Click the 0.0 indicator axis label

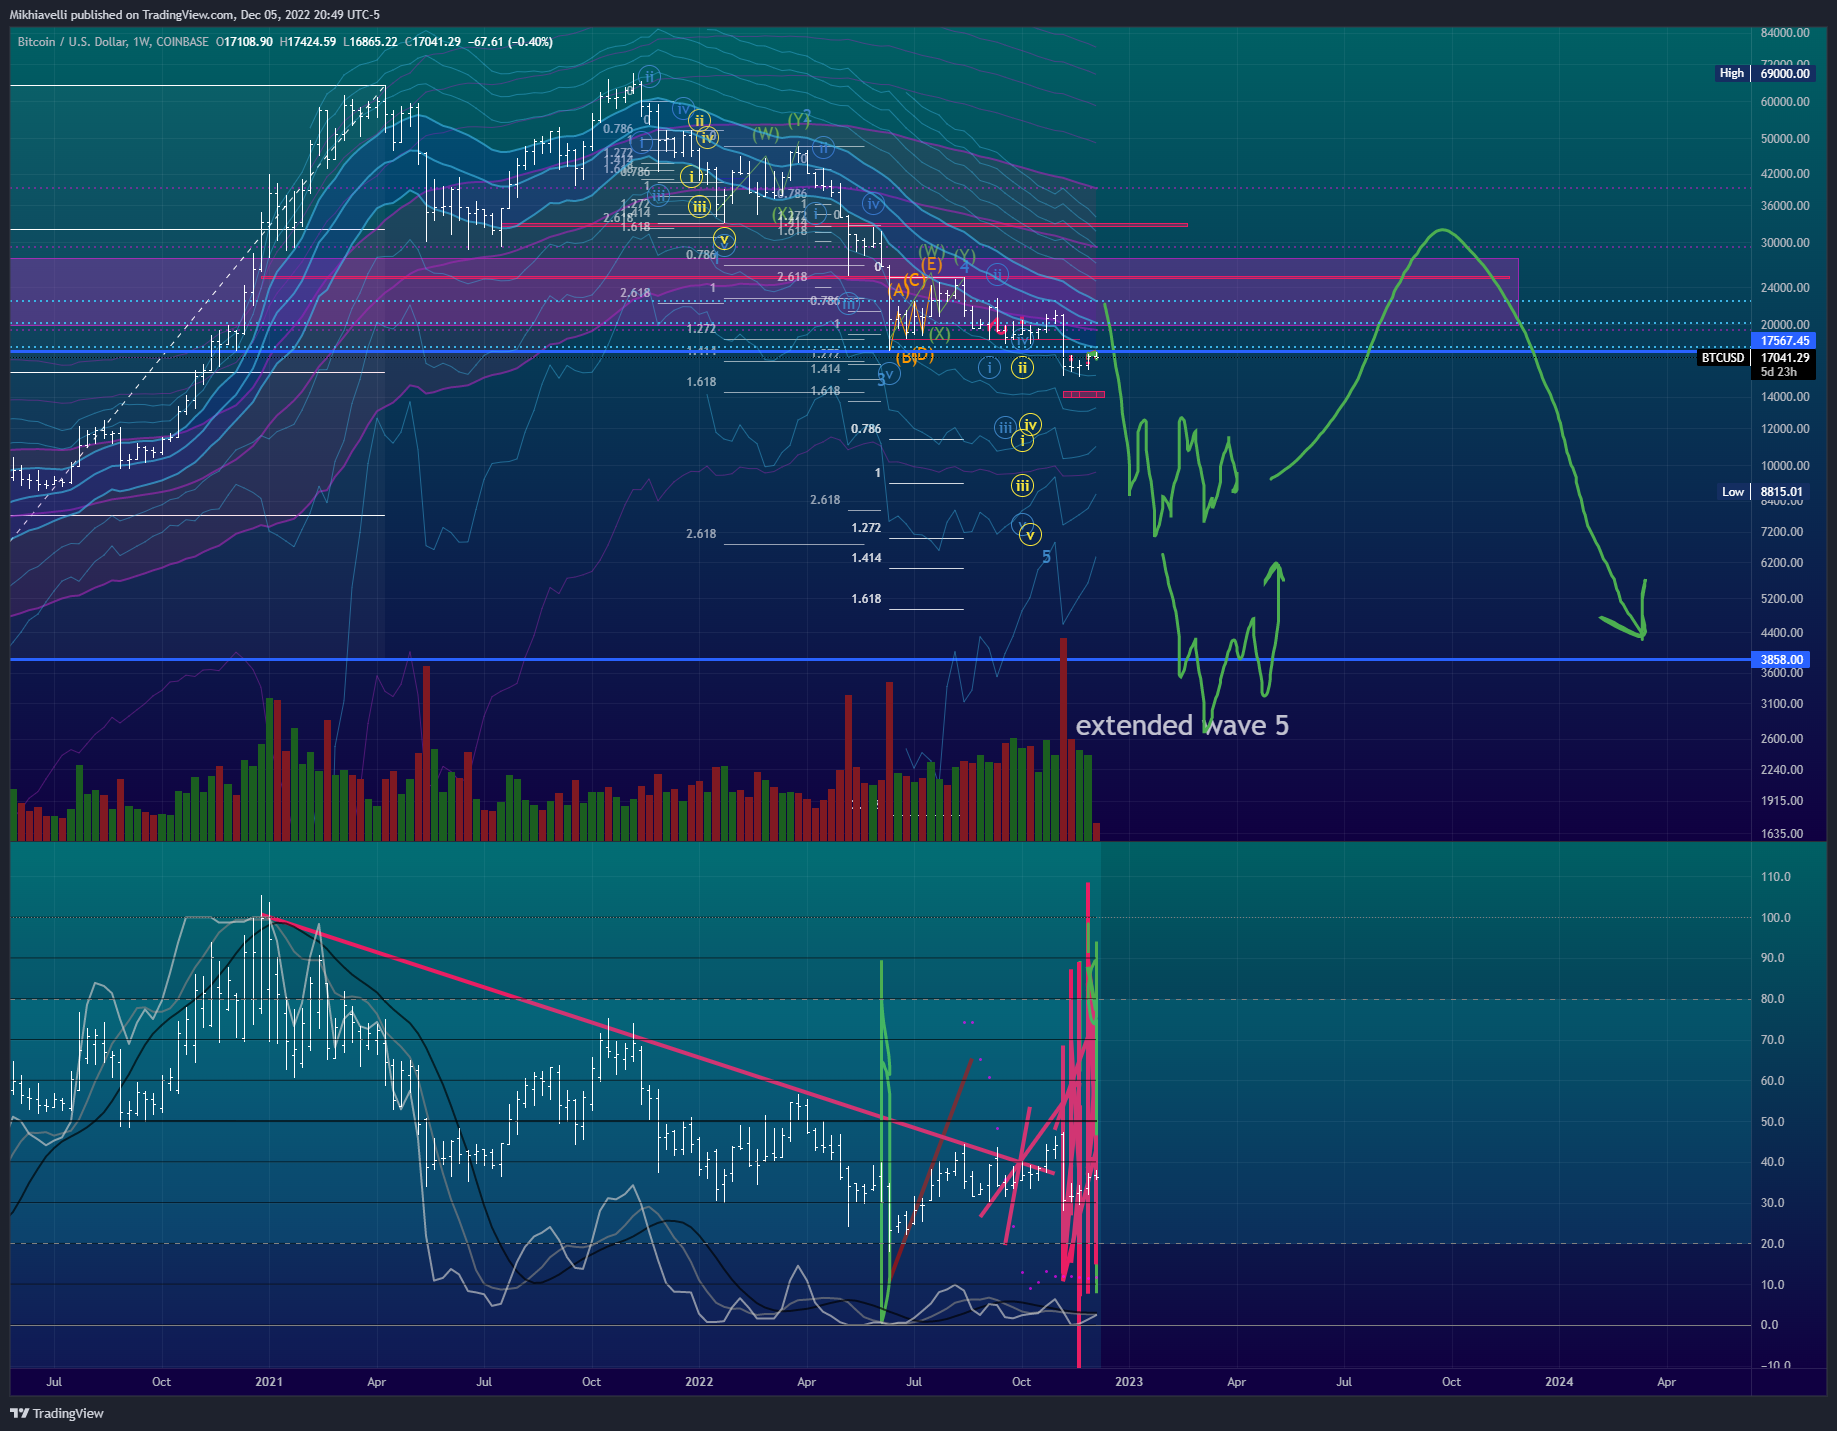[x=1770, y=1325]
